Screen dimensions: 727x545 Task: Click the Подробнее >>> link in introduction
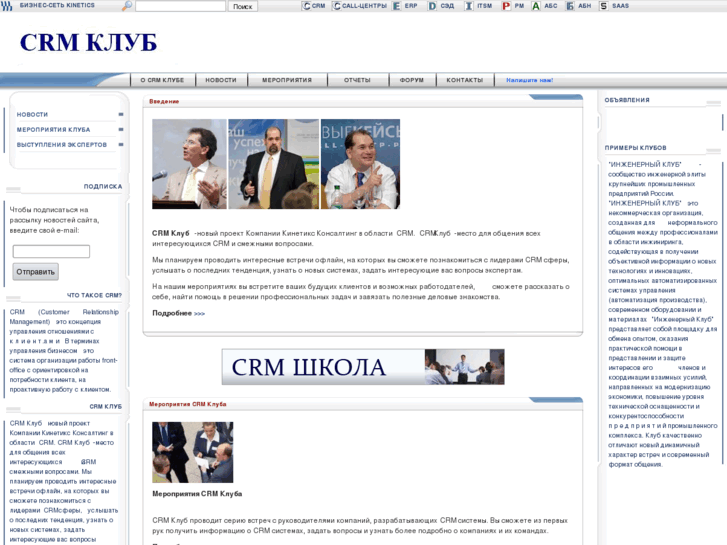click(179, 314)
